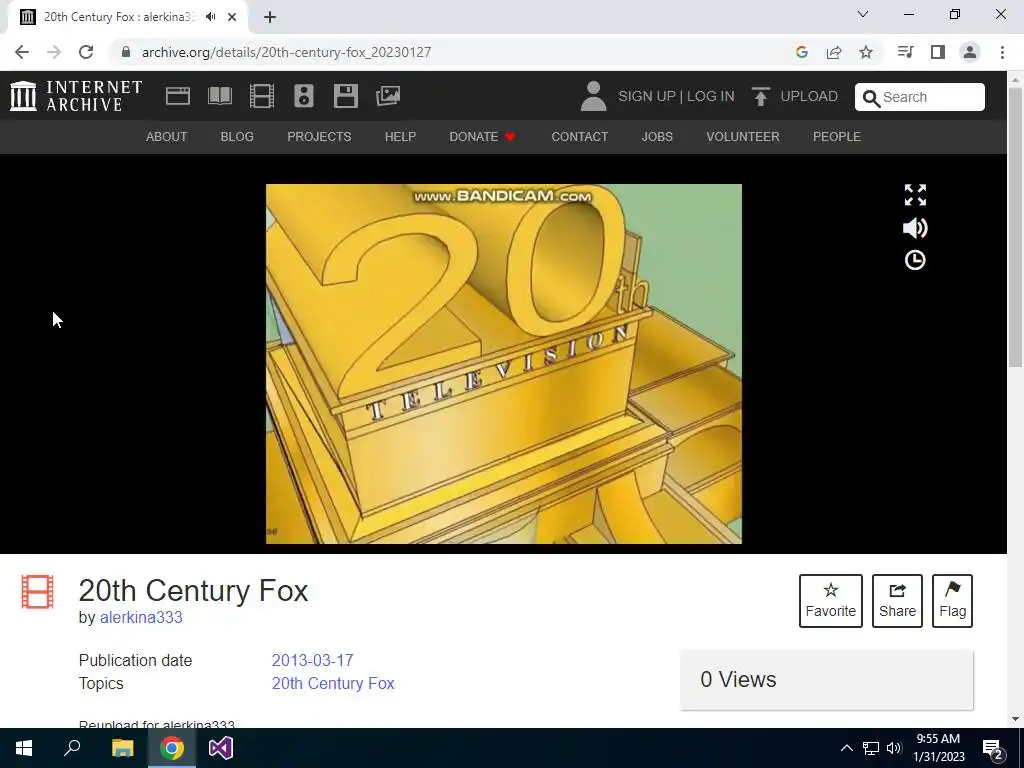Click the system tray network icon
This screenshot has width=1024, height=768.
[x=871, y=748]
